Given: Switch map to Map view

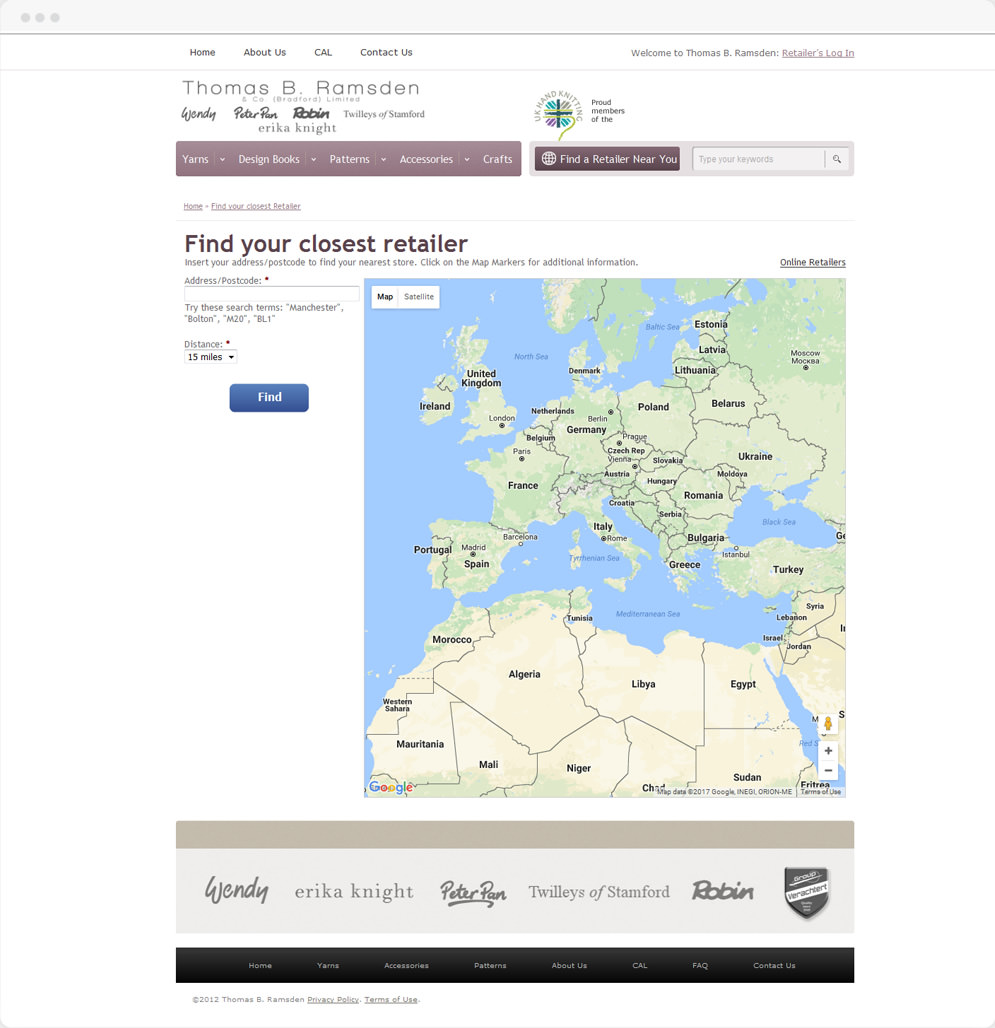Looking at the screenshot, I should 385,296.
